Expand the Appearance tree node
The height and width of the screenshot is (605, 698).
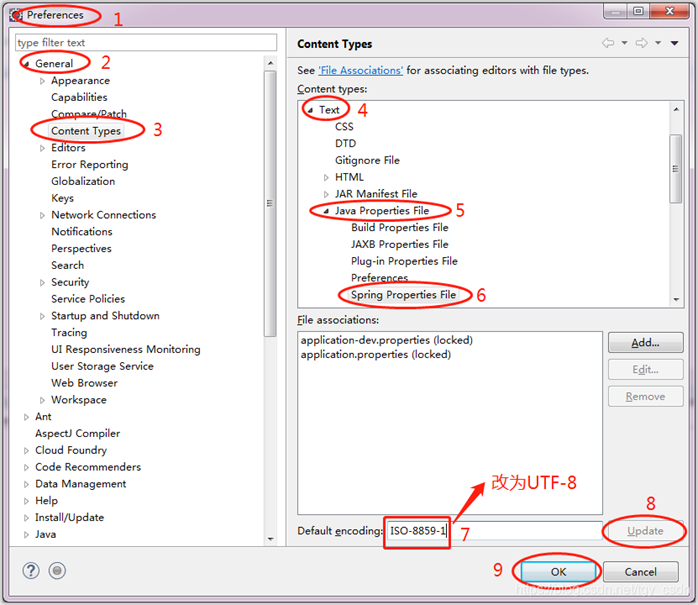pyautogui.click(x=42, y=81)
